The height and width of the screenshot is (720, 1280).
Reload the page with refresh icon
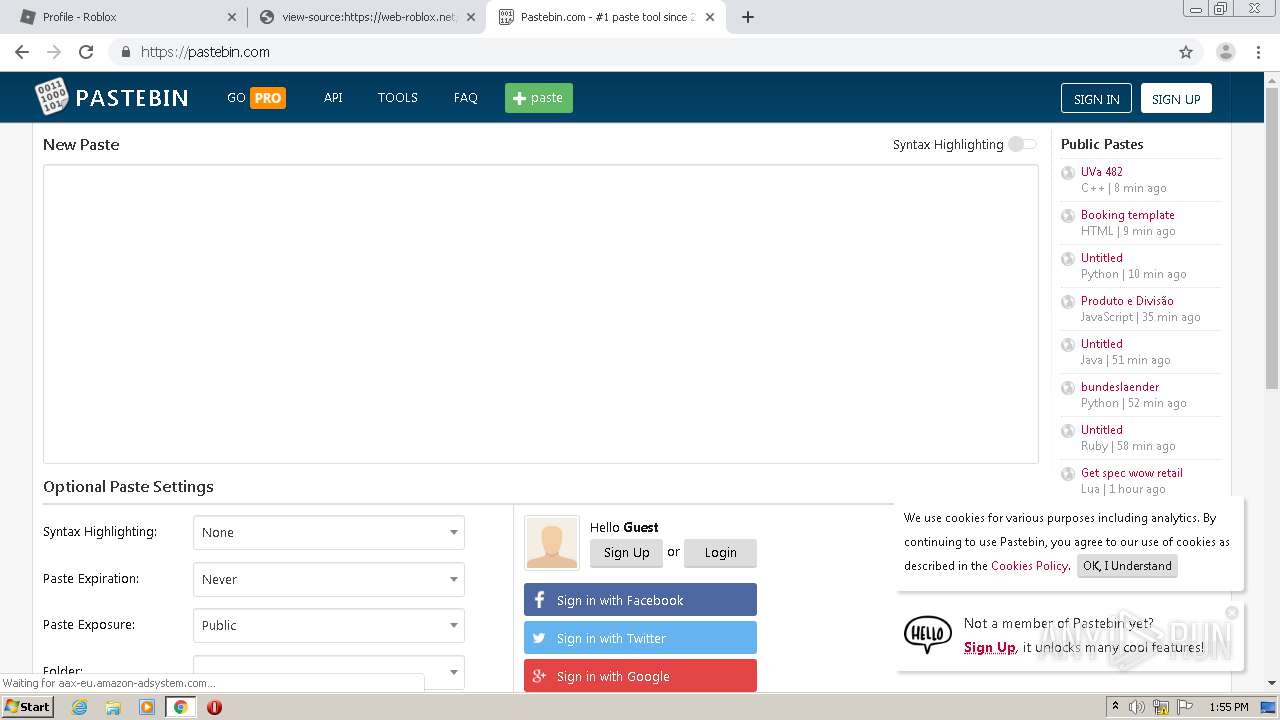click(x=86, y=52)
